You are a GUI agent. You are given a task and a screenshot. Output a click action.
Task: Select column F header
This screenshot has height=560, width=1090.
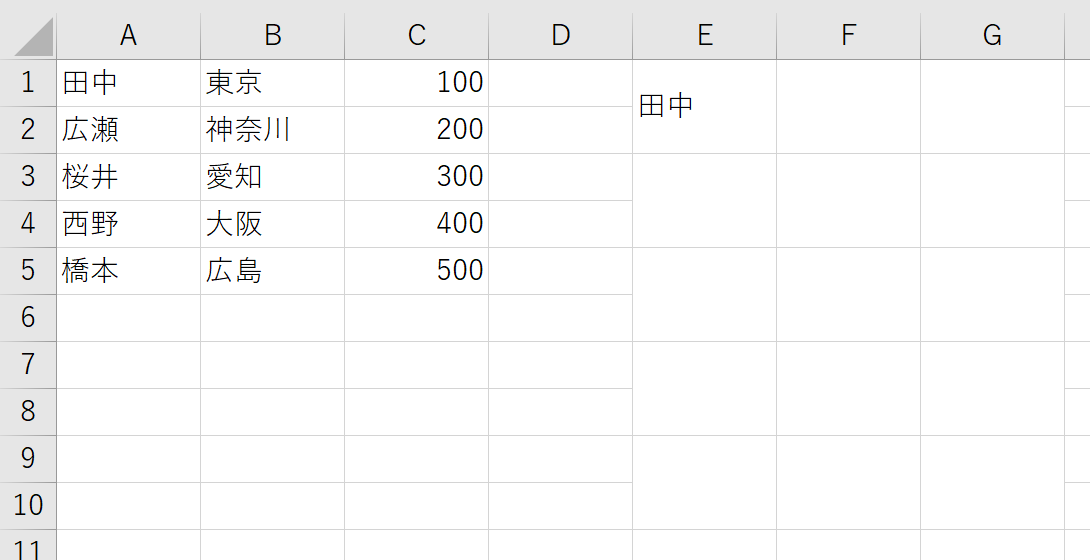[848, 35]
